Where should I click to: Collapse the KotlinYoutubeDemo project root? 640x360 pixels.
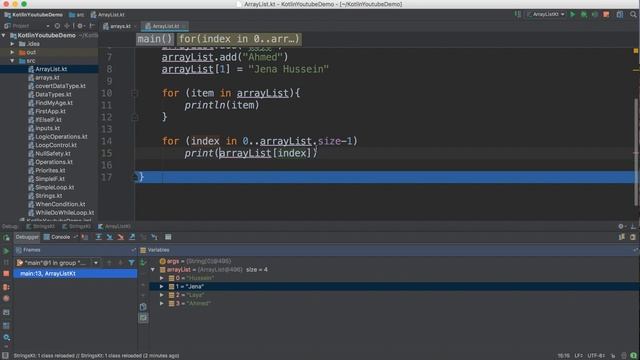[4, 36]
